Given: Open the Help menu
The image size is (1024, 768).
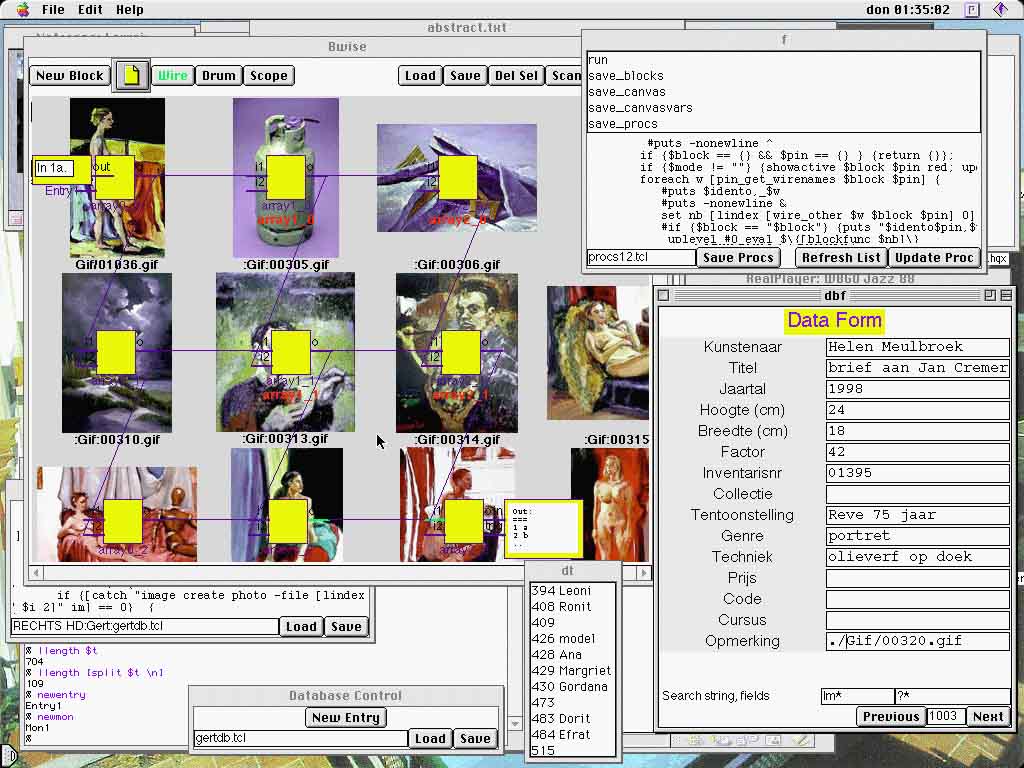Looking at the screenshot, I should 129,9.
